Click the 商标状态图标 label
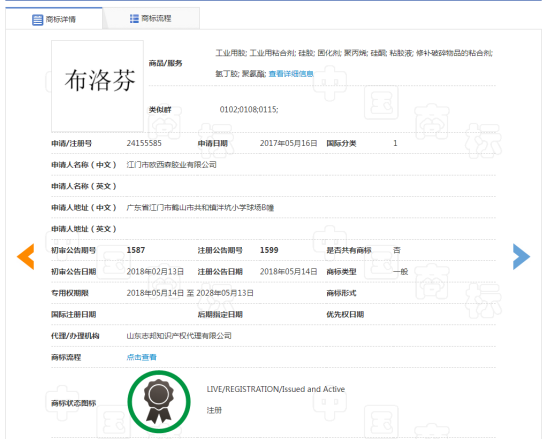 point(73,403)
